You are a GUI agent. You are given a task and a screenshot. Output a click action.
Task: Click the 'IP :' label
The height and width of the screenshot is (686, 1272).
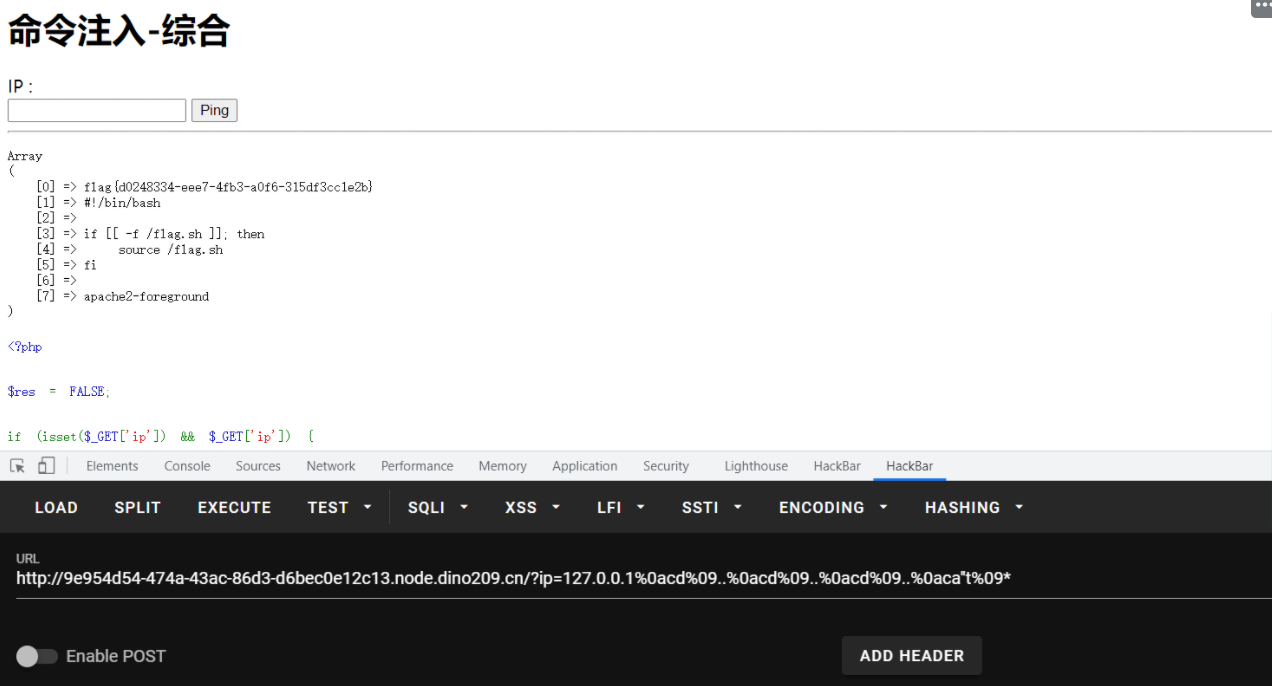pyautogui.click(x=20, y=87)
